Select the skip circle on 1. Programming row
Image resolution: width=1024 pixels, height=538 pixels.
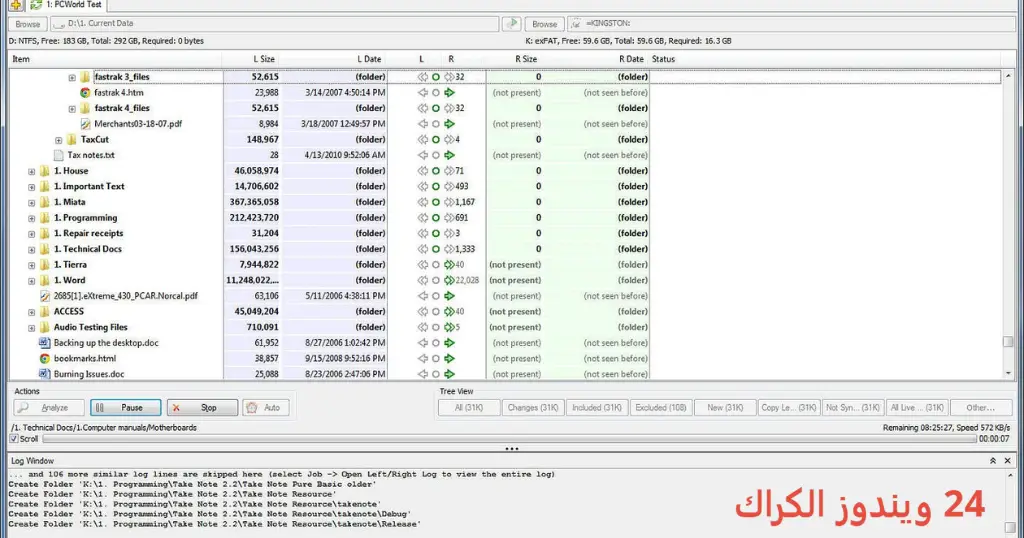pos(436,218)
